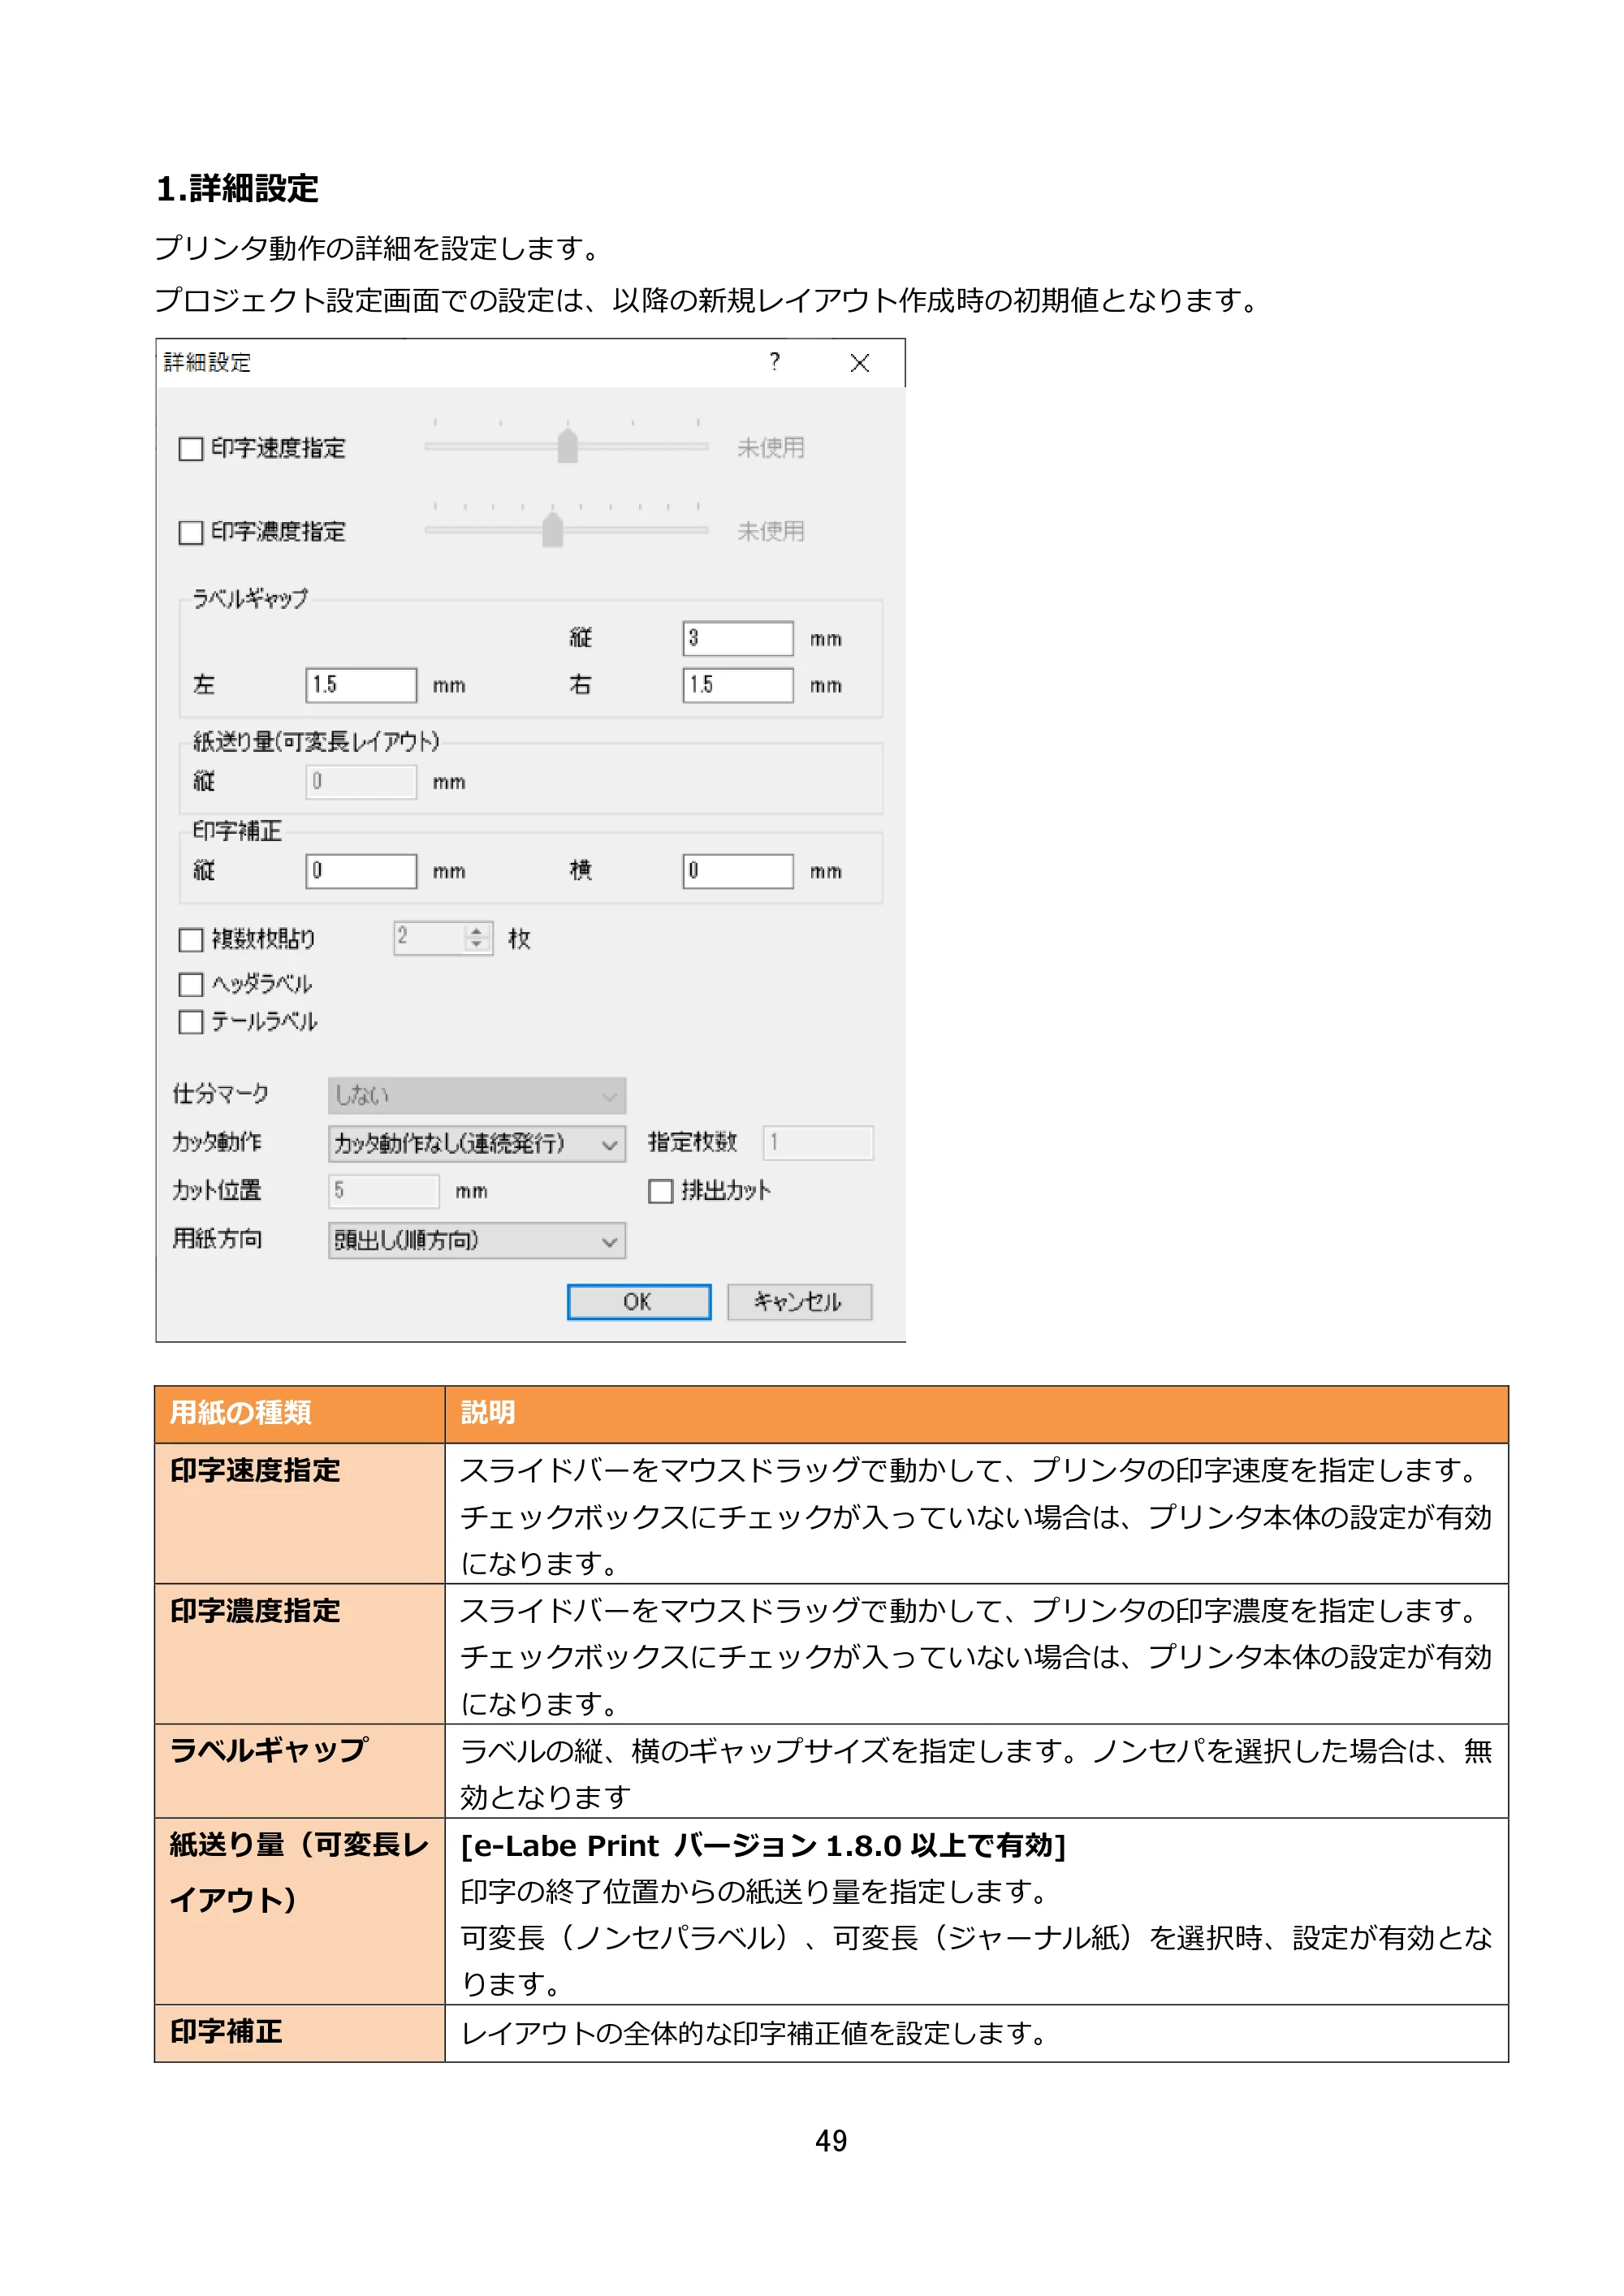Image resolution: width=1624 pixels, height=2296 pixels.
Task: Click the ラベルギャップ 左 field
Action: (361, 685)
